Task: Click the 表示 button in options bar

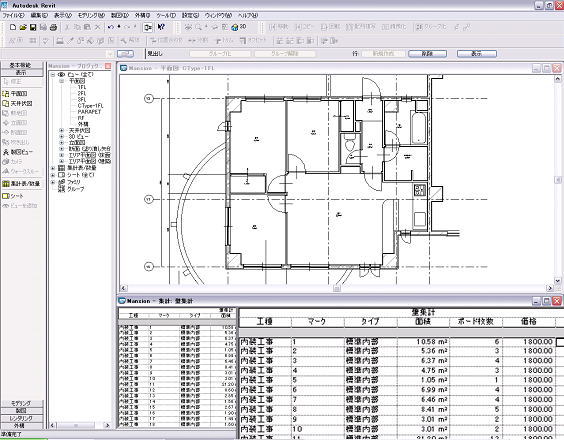Action: click(x=477, y=54)
